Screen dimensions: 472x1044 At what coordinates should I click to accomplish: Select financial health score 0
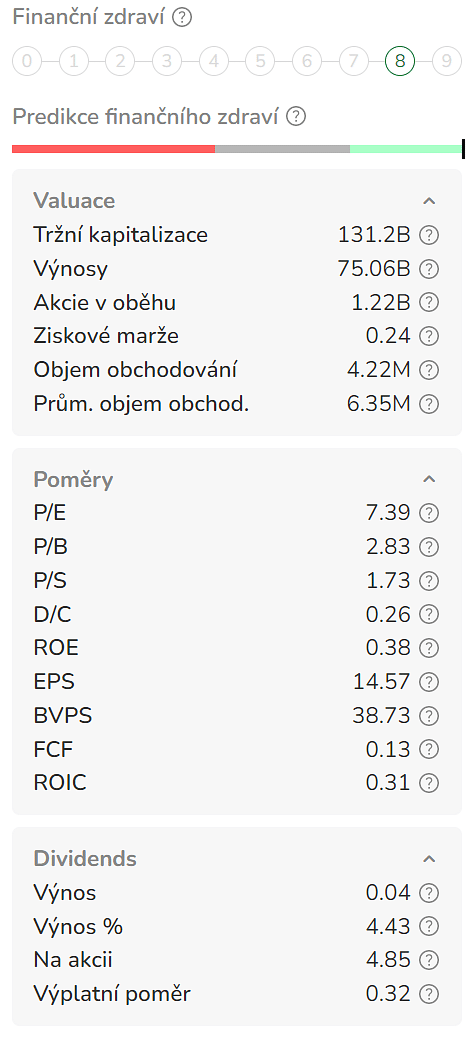pyautogui.click(x=27, y=62)
